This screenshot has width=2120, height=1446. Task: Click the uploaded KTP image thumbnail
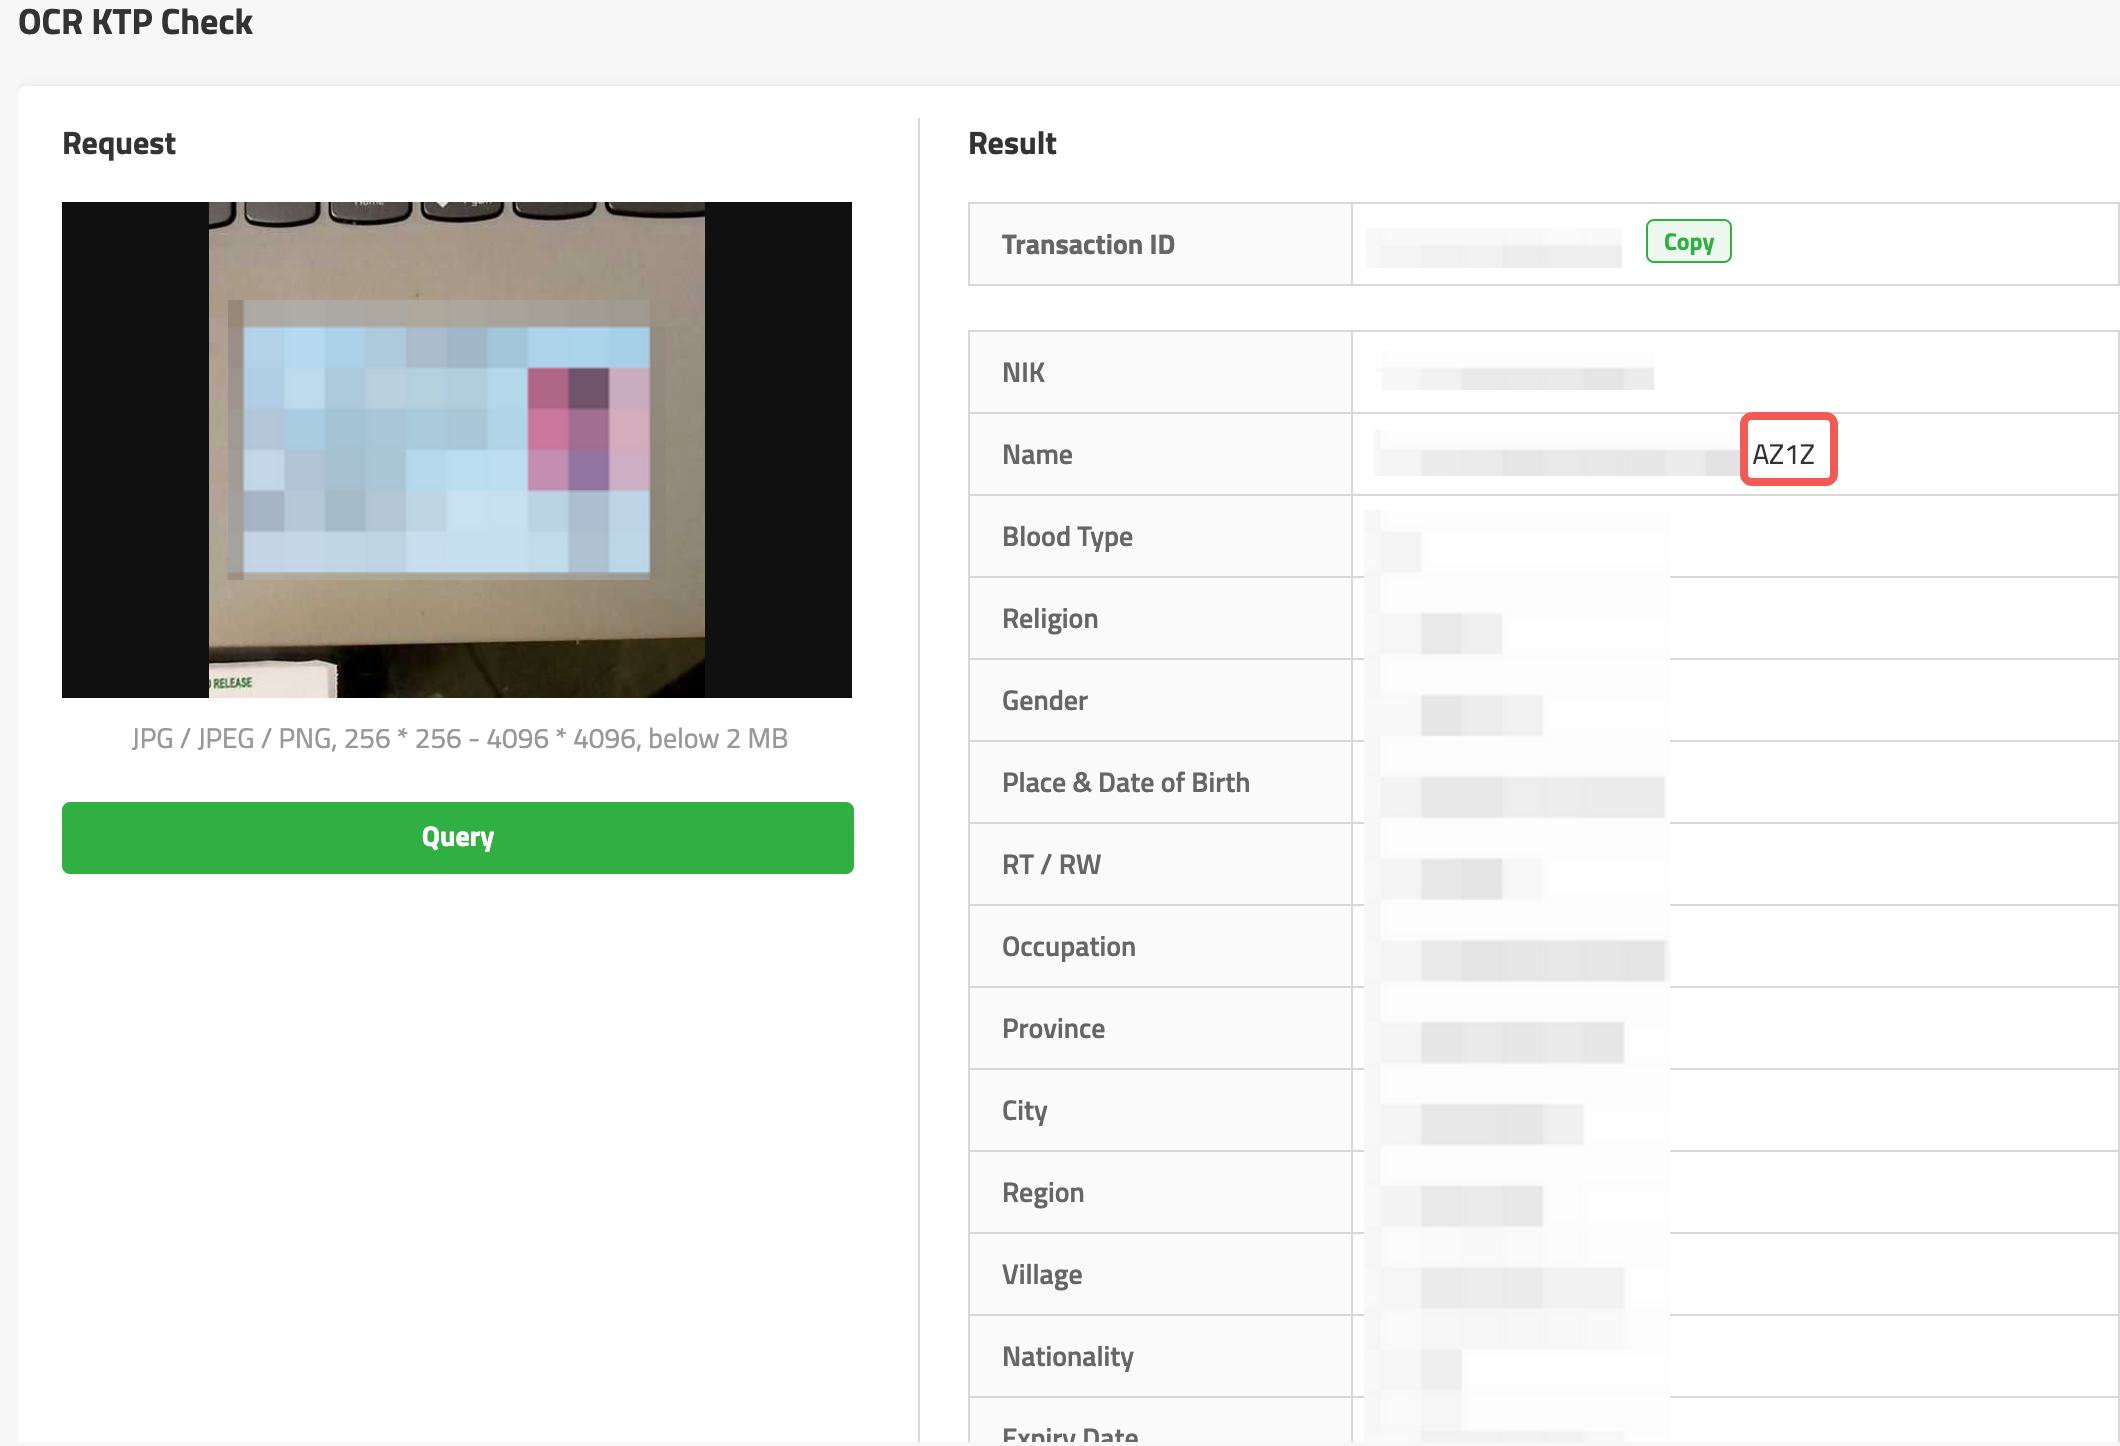point(457,449)
